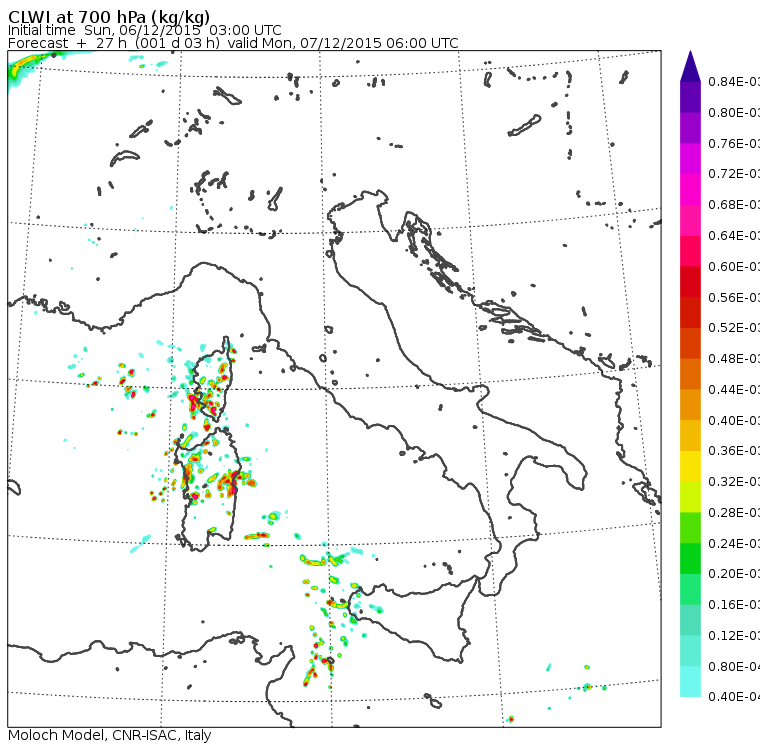The width and height of the screenshot is (760, 749).
Task: Click the dark purple arrow atop the colorbar
Action: click(690, 66)
